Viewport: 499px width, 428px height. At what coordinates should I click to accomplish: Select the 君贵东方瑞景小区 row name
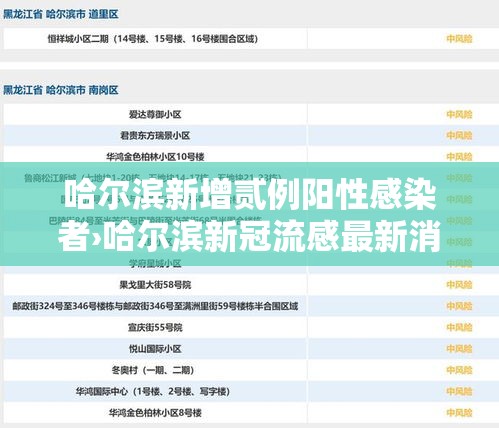click(x=155, y=136)
